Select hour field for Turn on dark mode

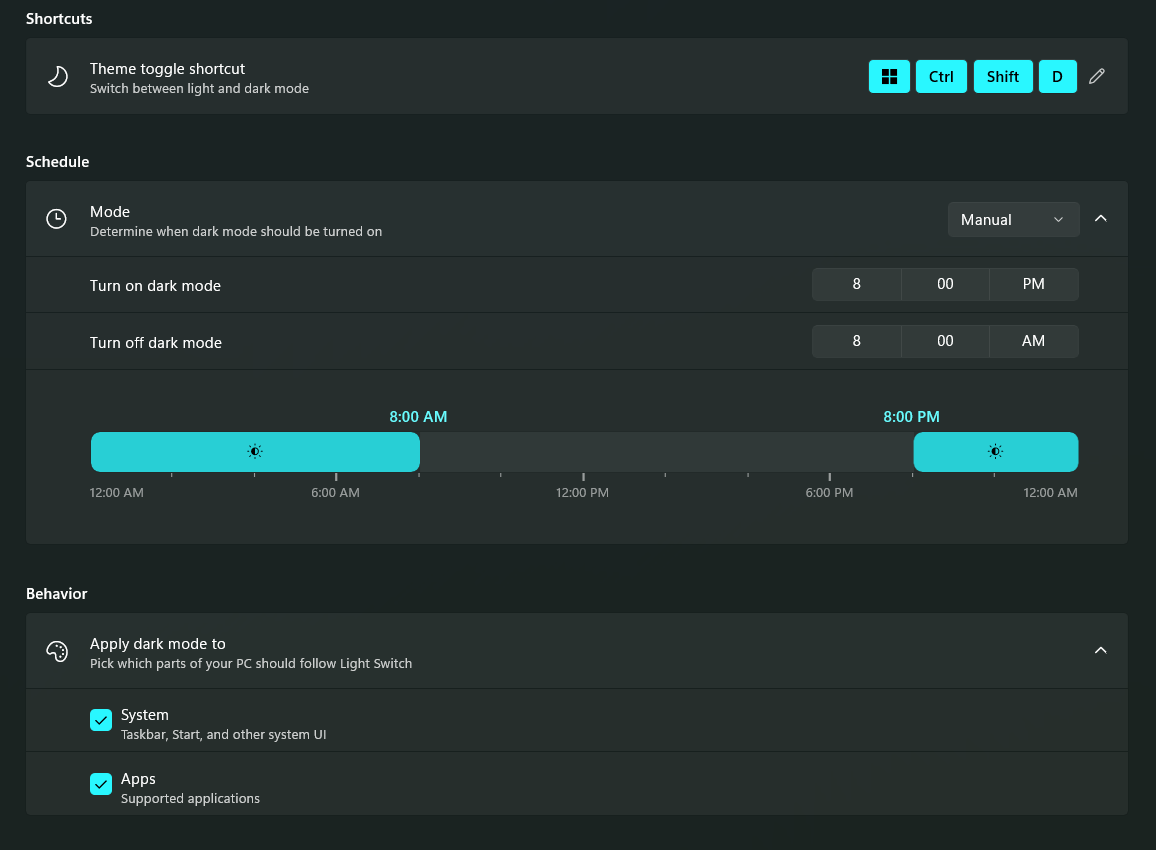[x=857, y=285]
